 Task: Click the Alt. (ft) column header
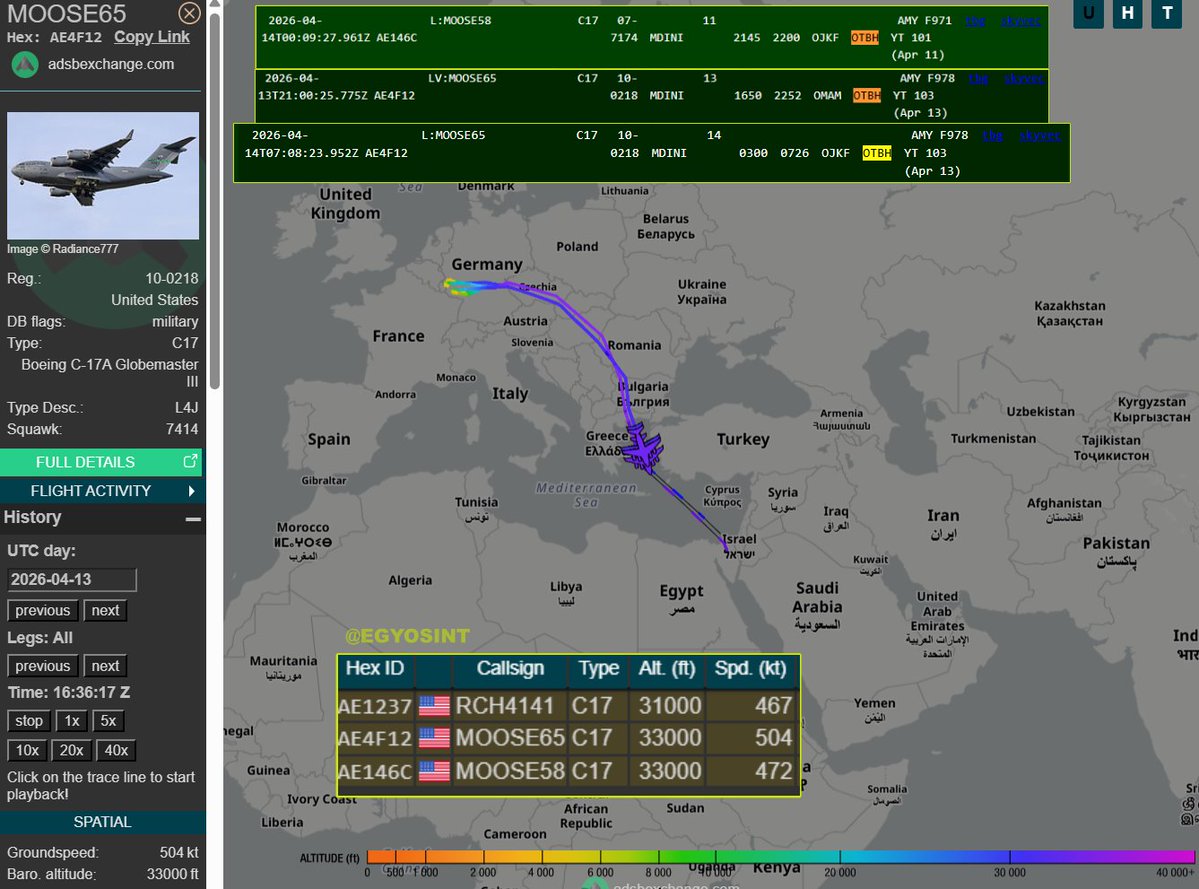pyautogui.click(x=666, y=669)
